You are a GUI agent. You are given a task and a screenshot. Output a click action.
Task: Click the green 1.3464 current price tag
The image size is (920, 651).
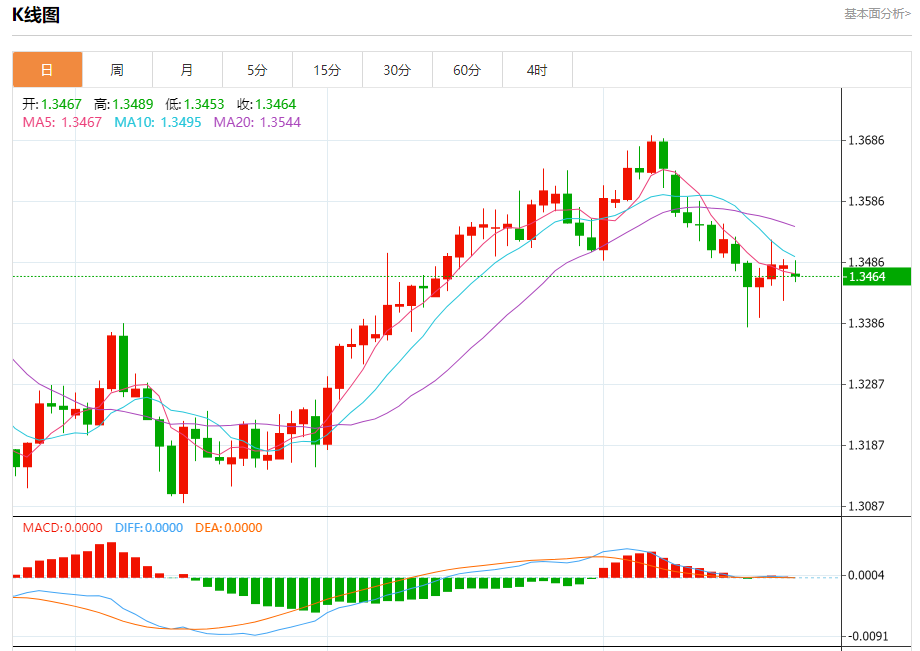pyautogui.click(x=877, y=276)
